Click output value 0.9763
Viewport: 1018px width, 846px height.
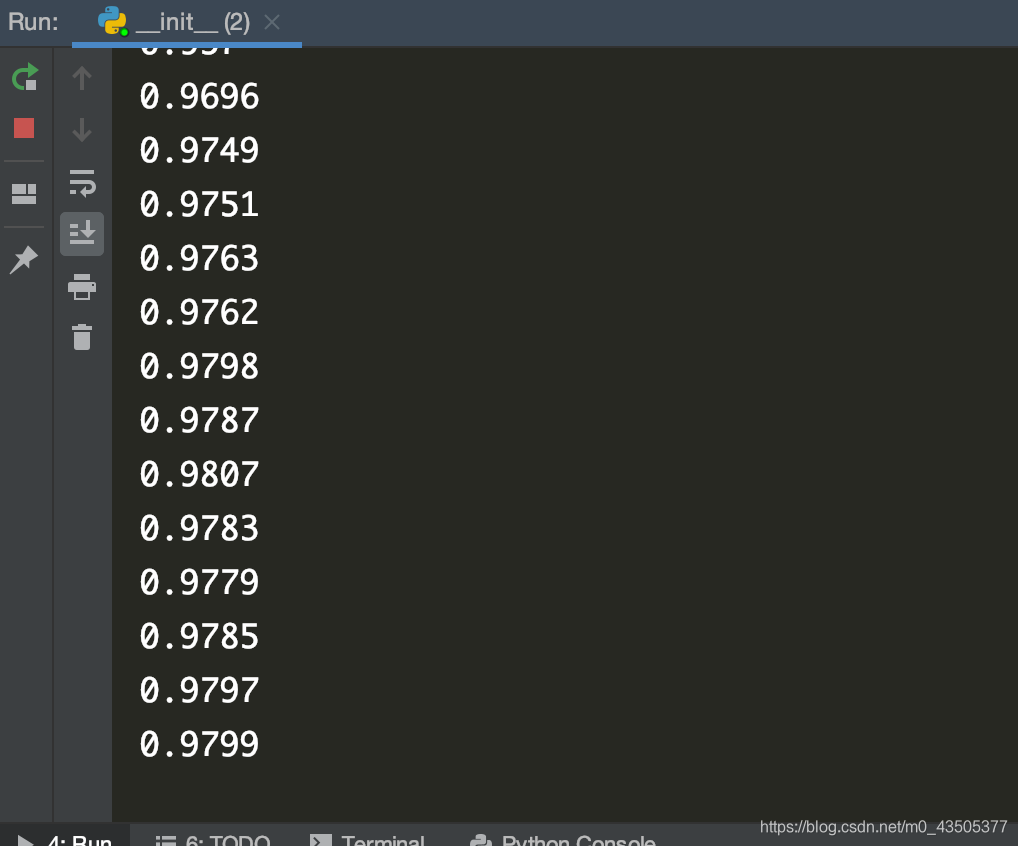(x=199, y=258)
